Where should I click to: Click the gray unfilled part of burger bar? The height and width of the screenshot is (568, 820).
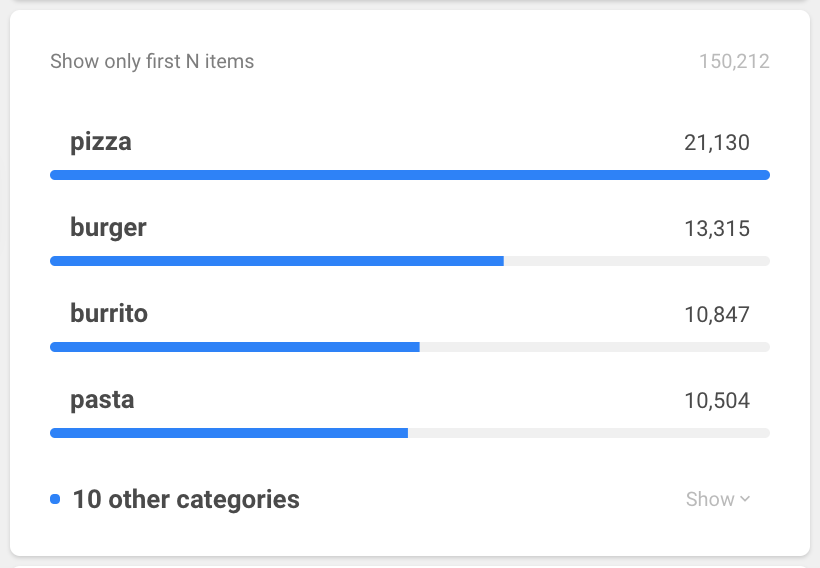(636, 261)
